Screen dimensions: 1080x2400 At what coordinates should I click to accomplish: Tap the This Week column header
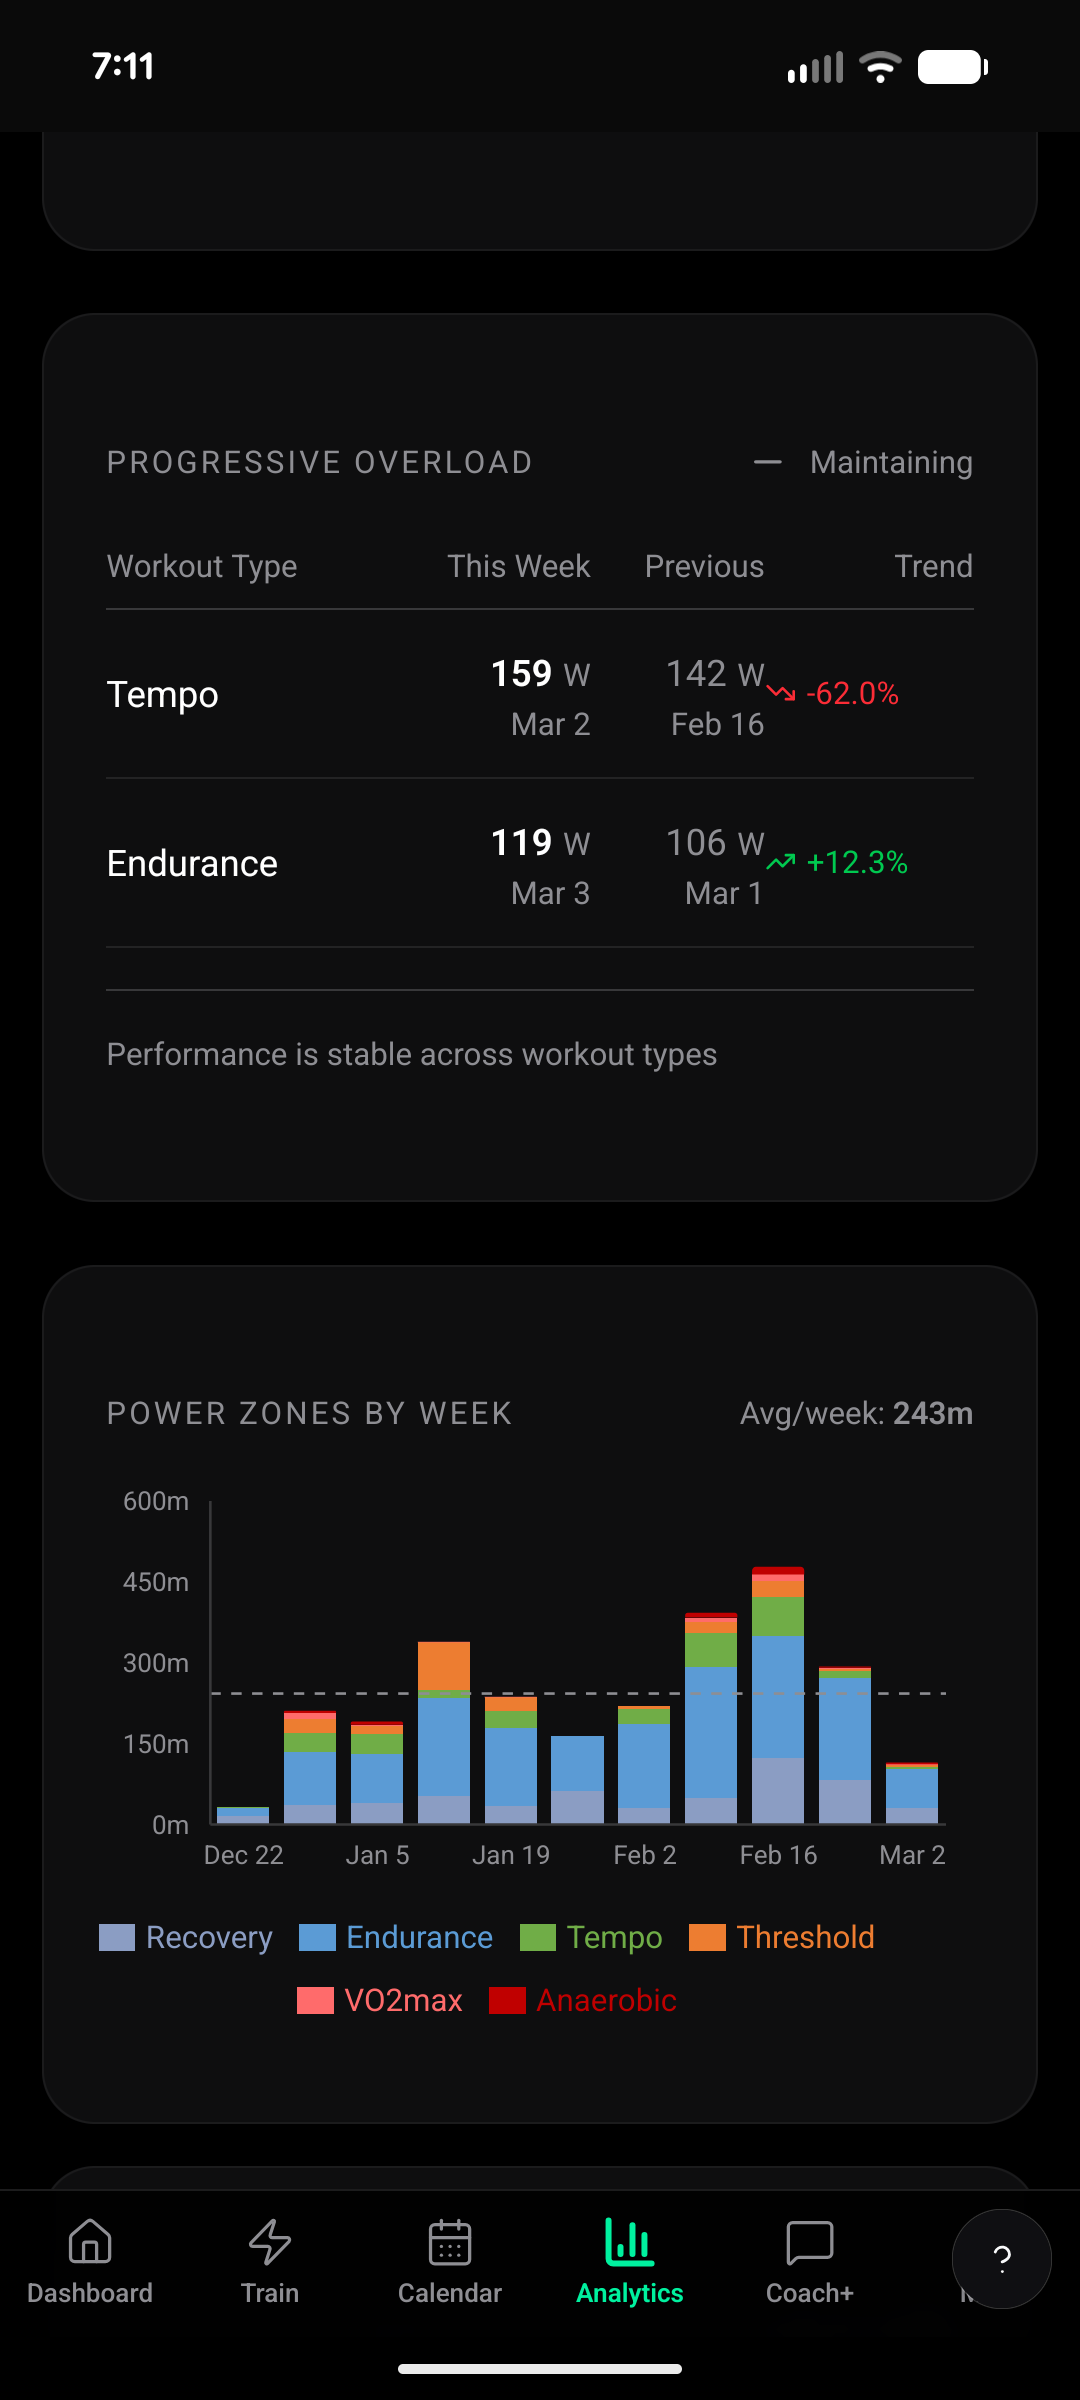(518, 566)
